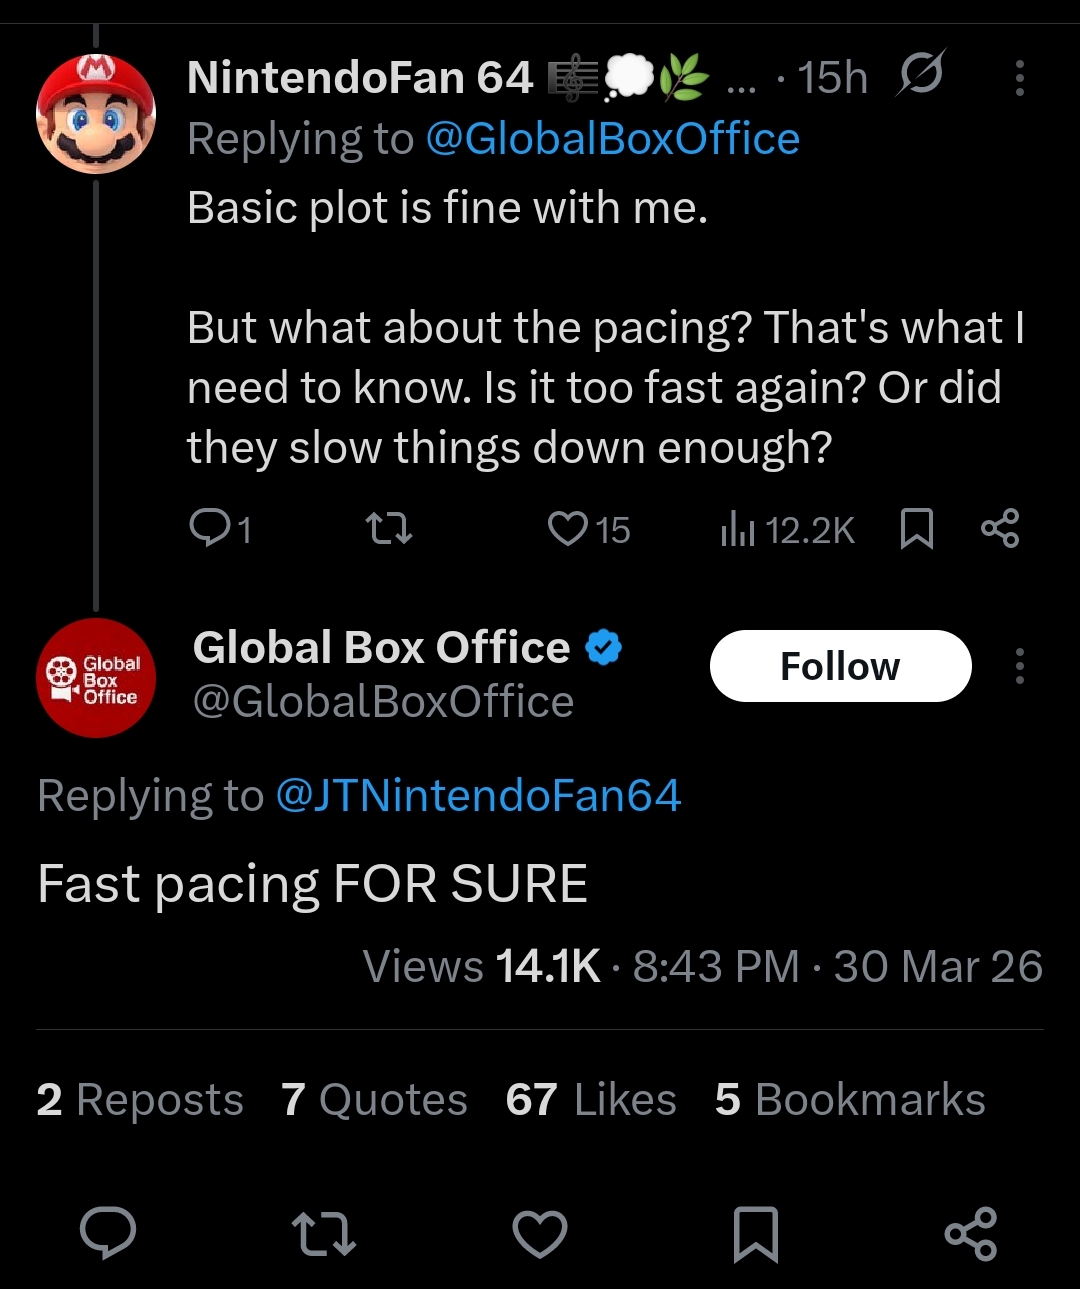Like NintendoFan 64's reply with 15 likes

(x=589, y=528)
